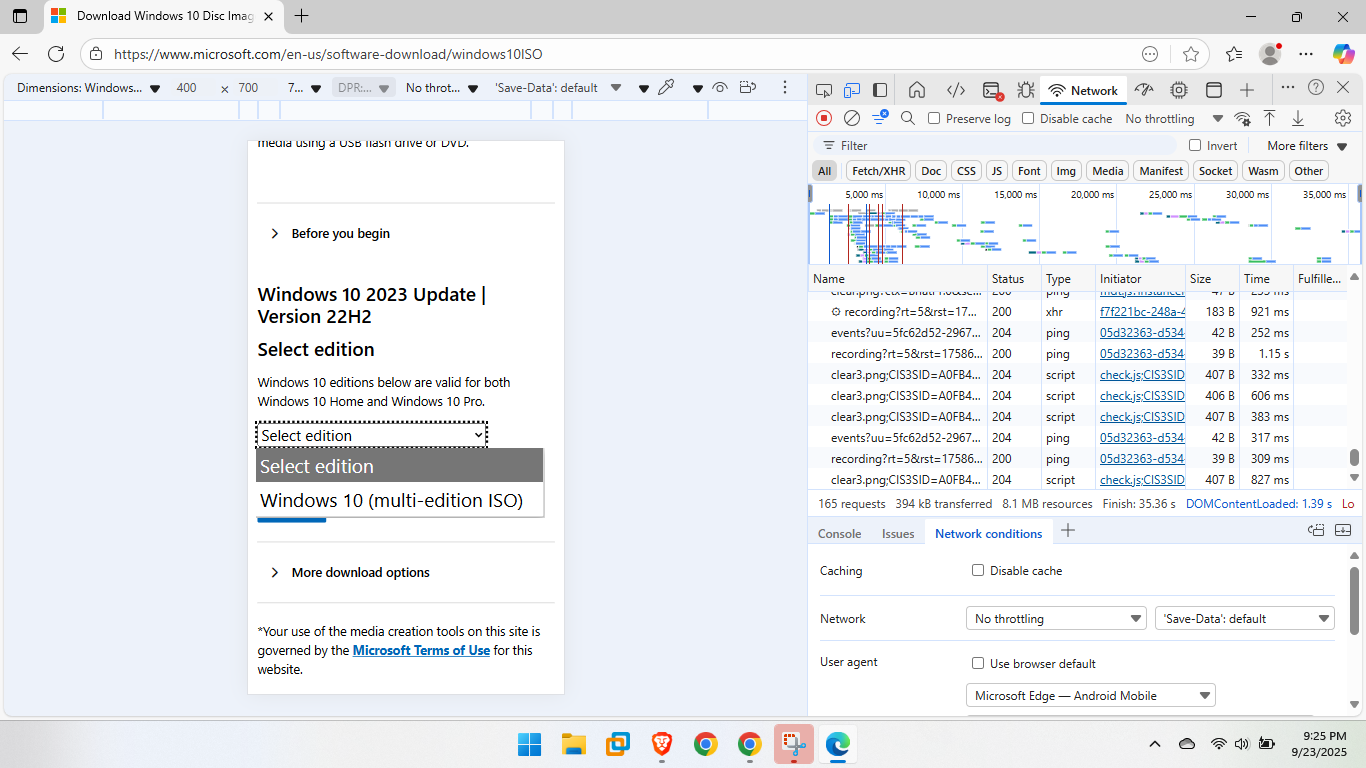Expand the Before you begin section
The height and width of the screenshot is (768, 1366).
click(340, 233)
